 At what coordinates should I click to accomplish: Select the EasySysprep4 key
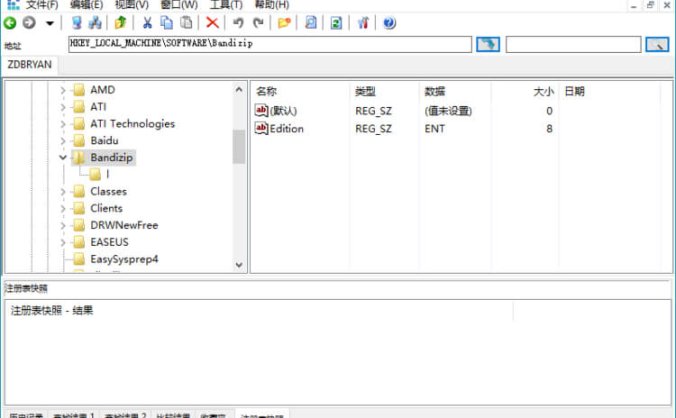pyautogui.click(x=124, y=259)
